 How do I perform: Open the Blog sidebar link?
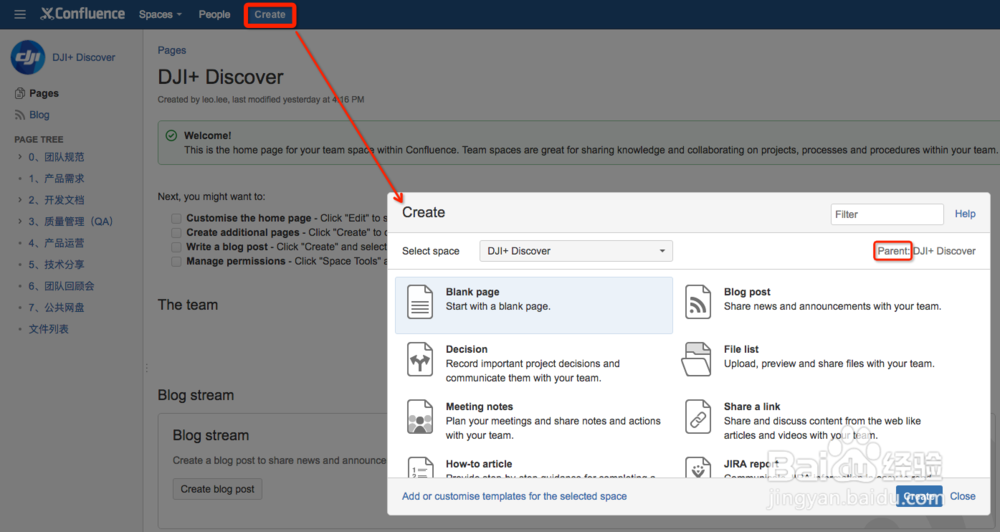click(x=39, y=115)
